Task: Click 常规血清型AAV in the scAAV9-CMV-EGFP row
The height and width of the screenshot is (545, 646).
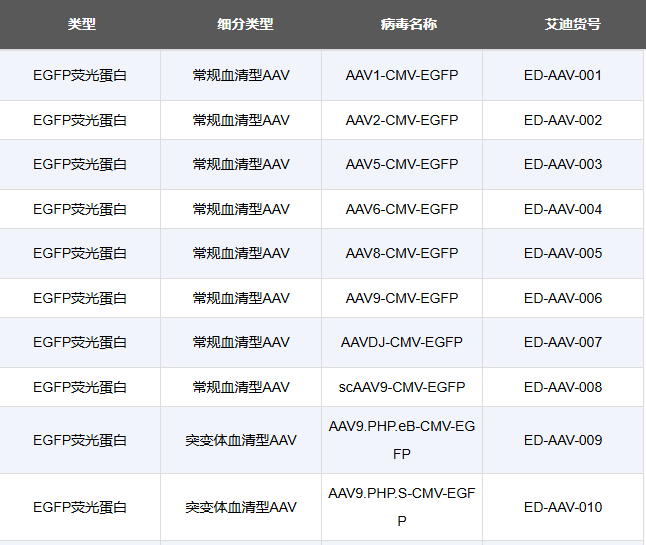Action: point(241,387)
